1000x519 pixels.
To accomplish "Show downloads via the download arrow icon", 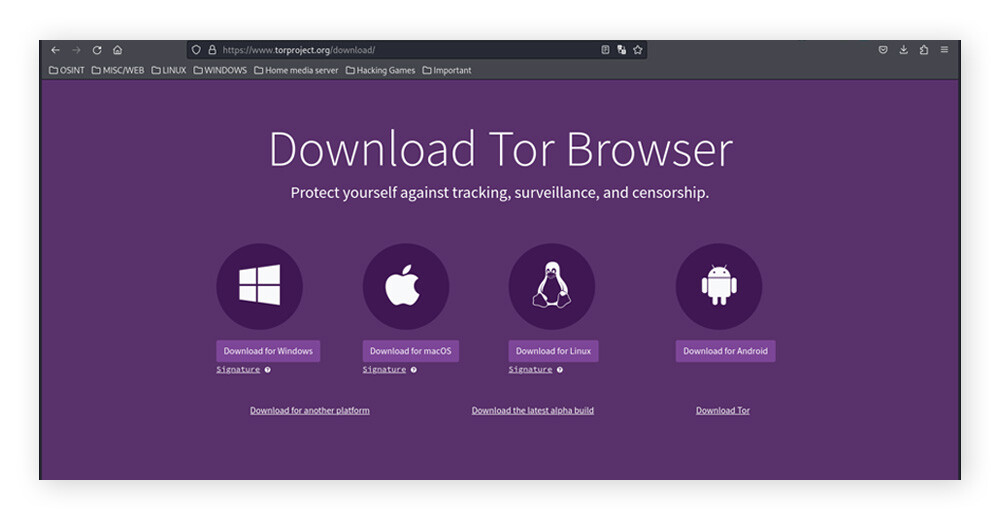I will pyautogui.click(x=903, y=50).
